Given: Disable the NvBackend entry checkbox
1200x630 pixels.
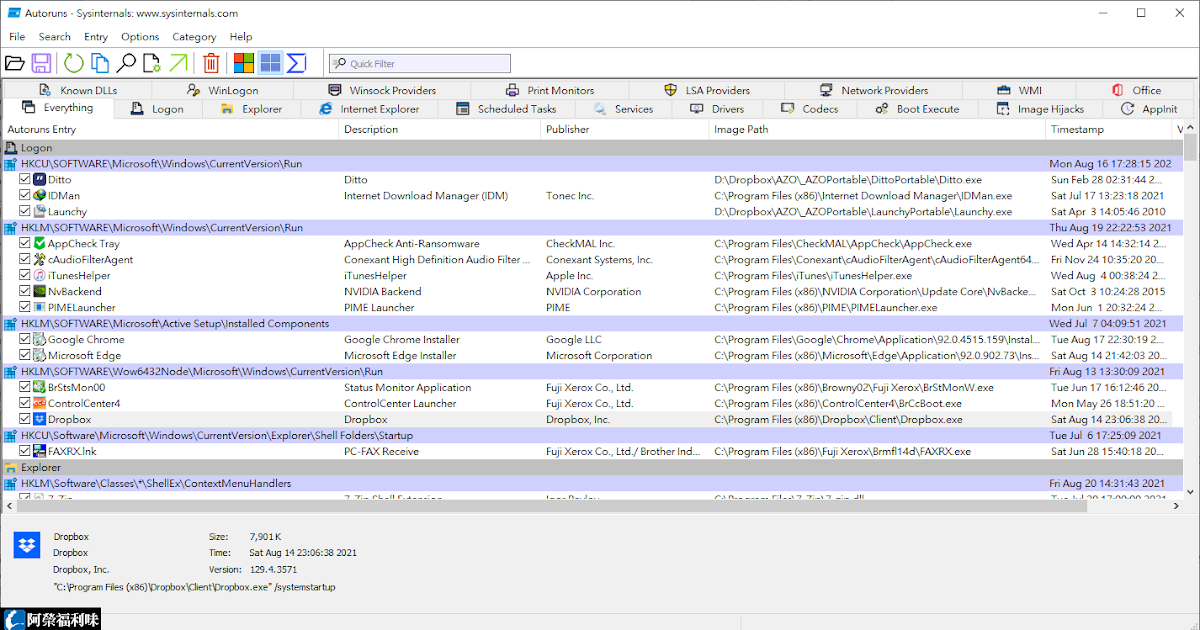Looking at the screenshot, I should tap(25, 291).
